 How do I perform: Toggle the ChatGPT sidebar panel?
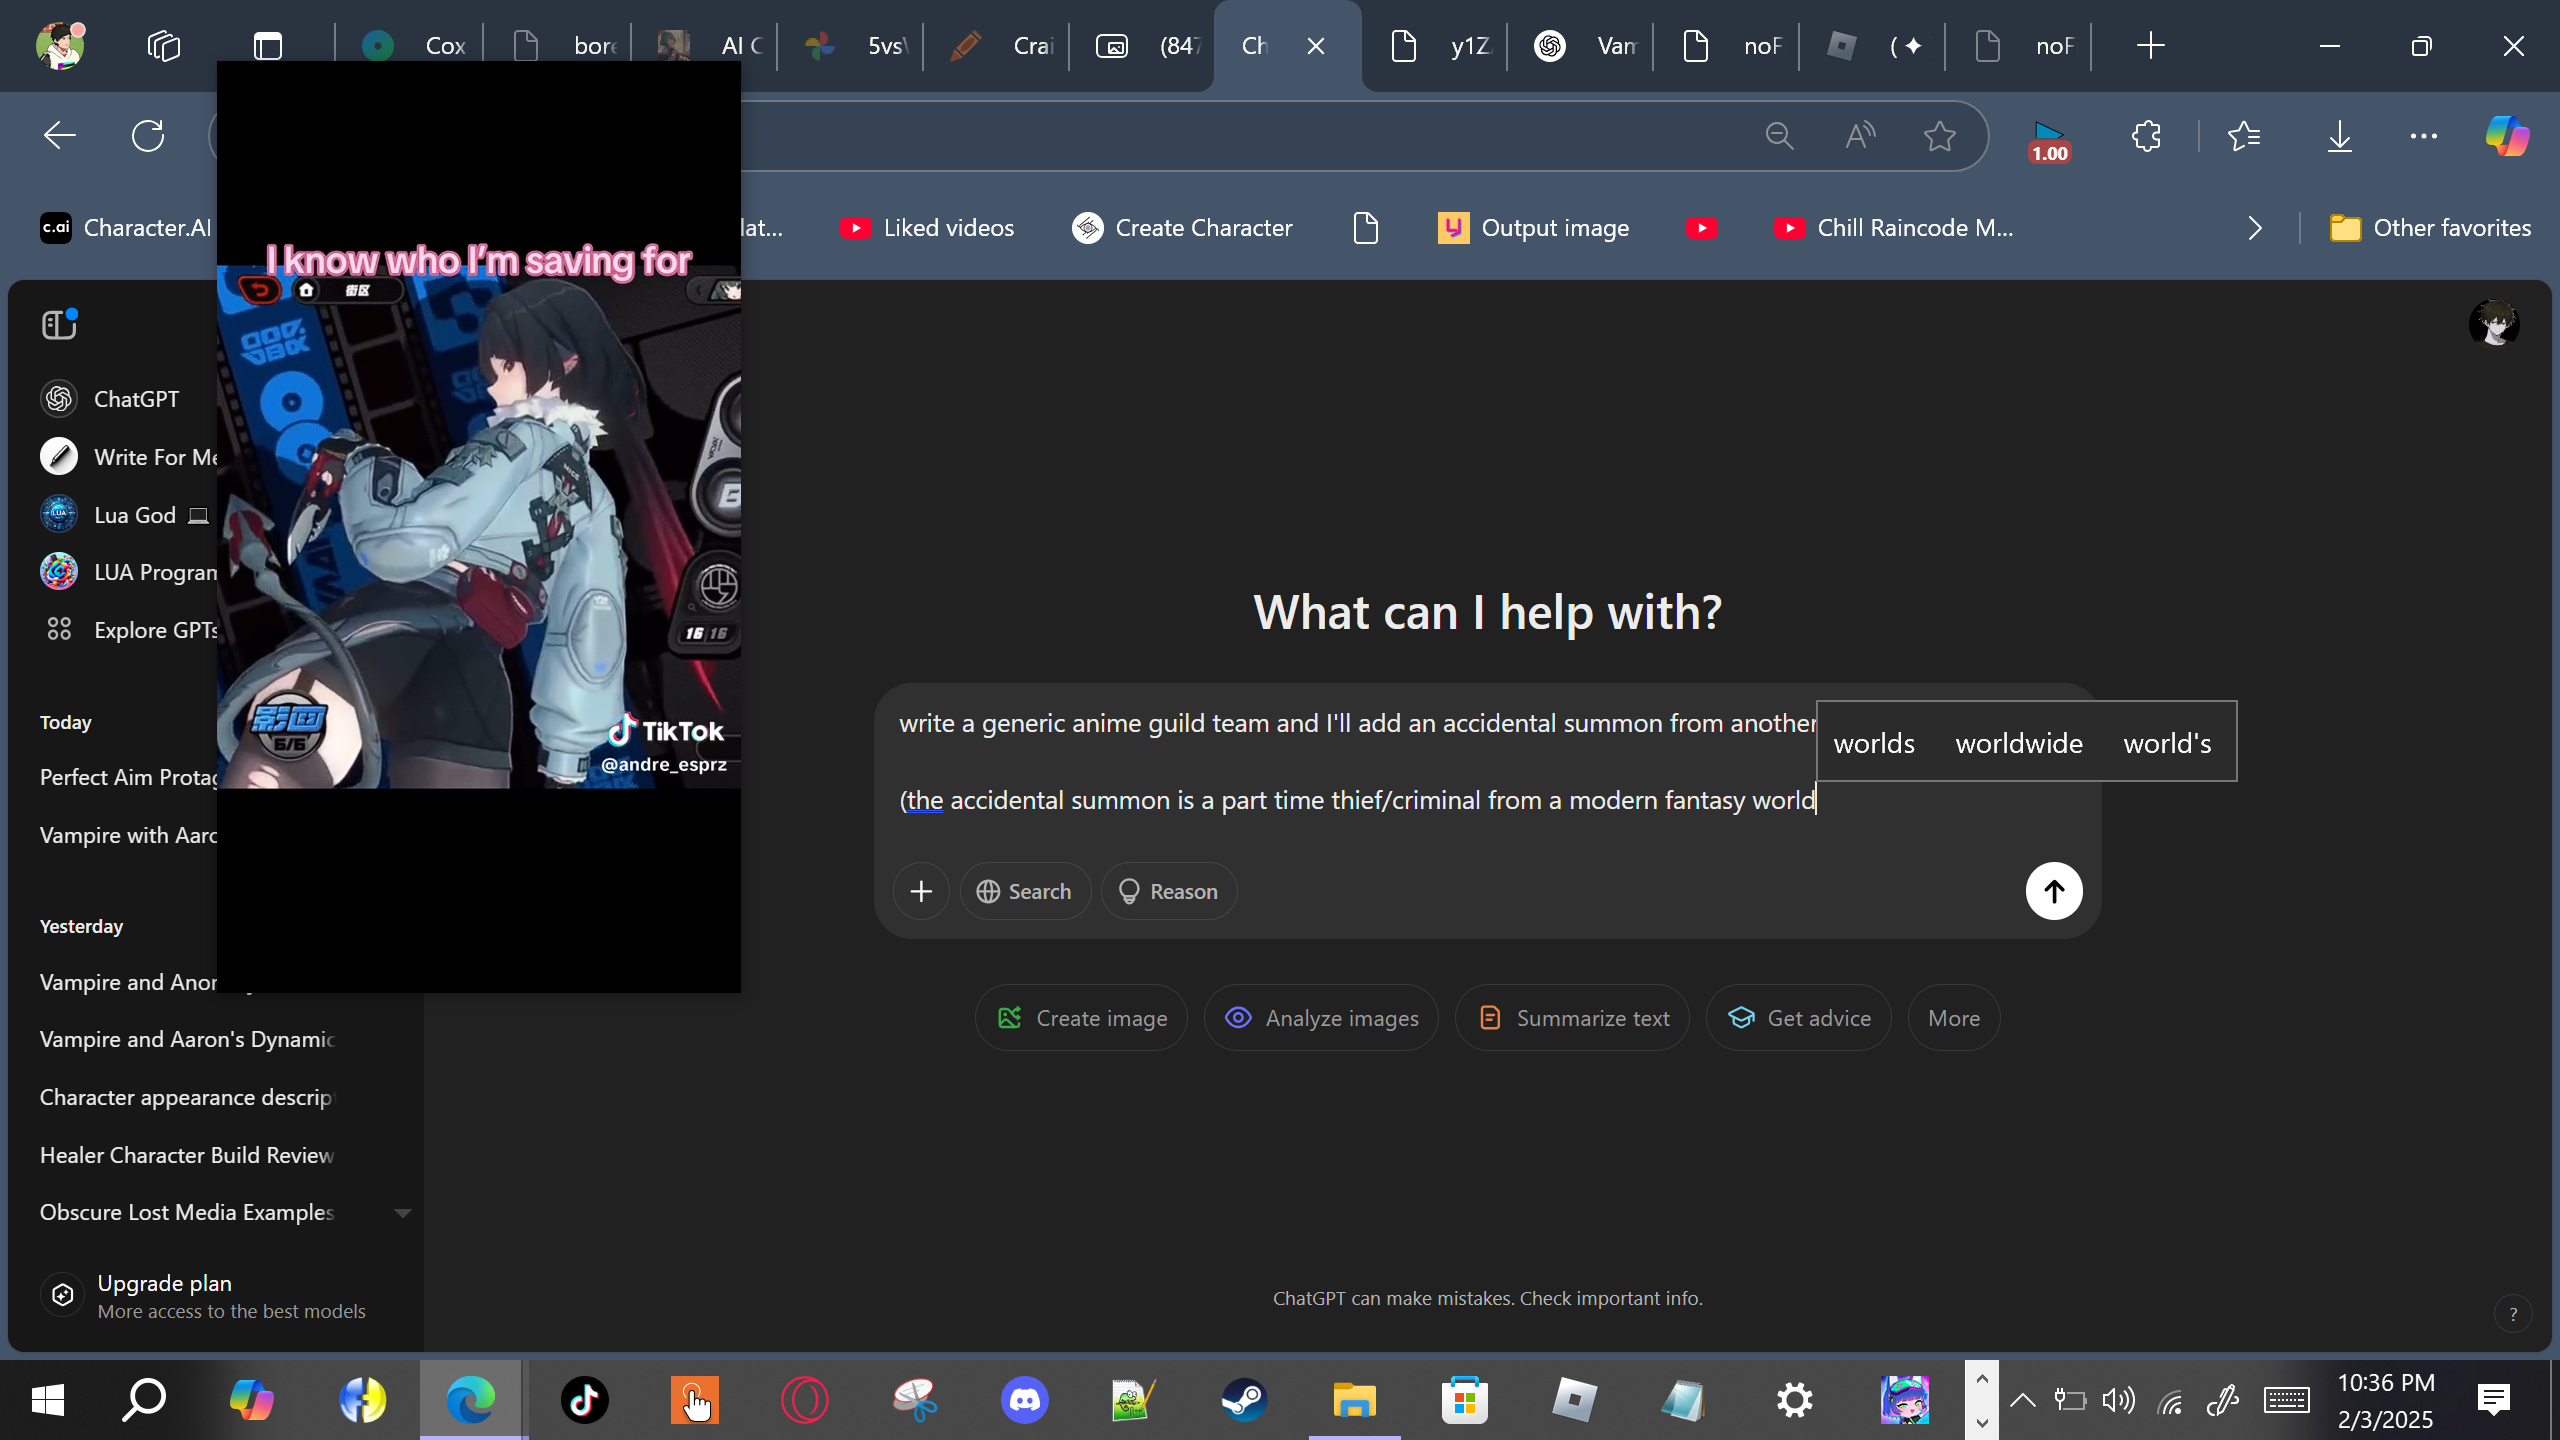tap(59, 325)
